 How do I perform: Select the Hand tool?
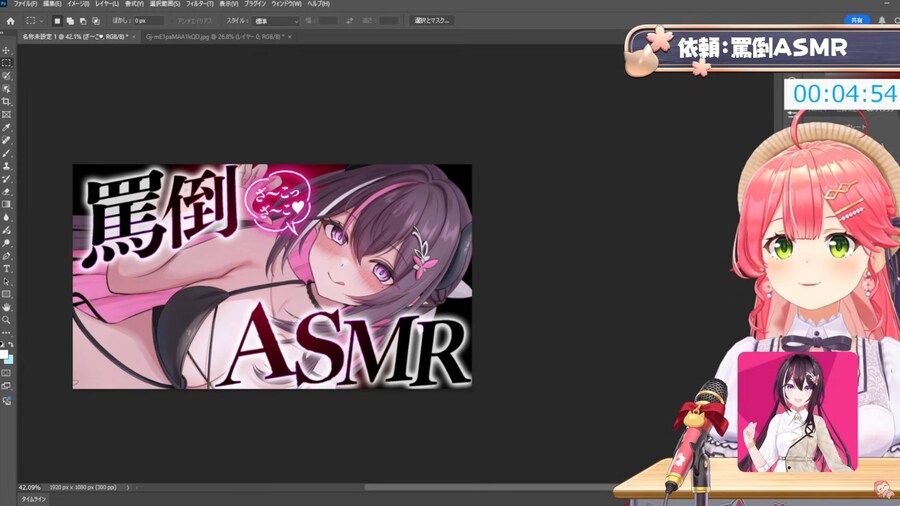point(6,308)
